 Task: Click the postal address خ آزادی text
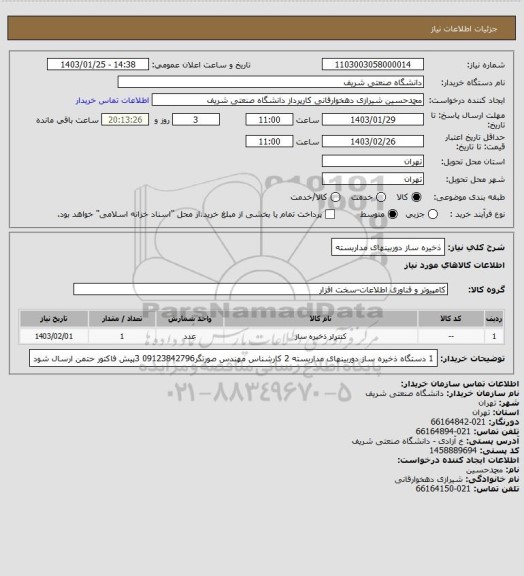[x=408, y=441]
